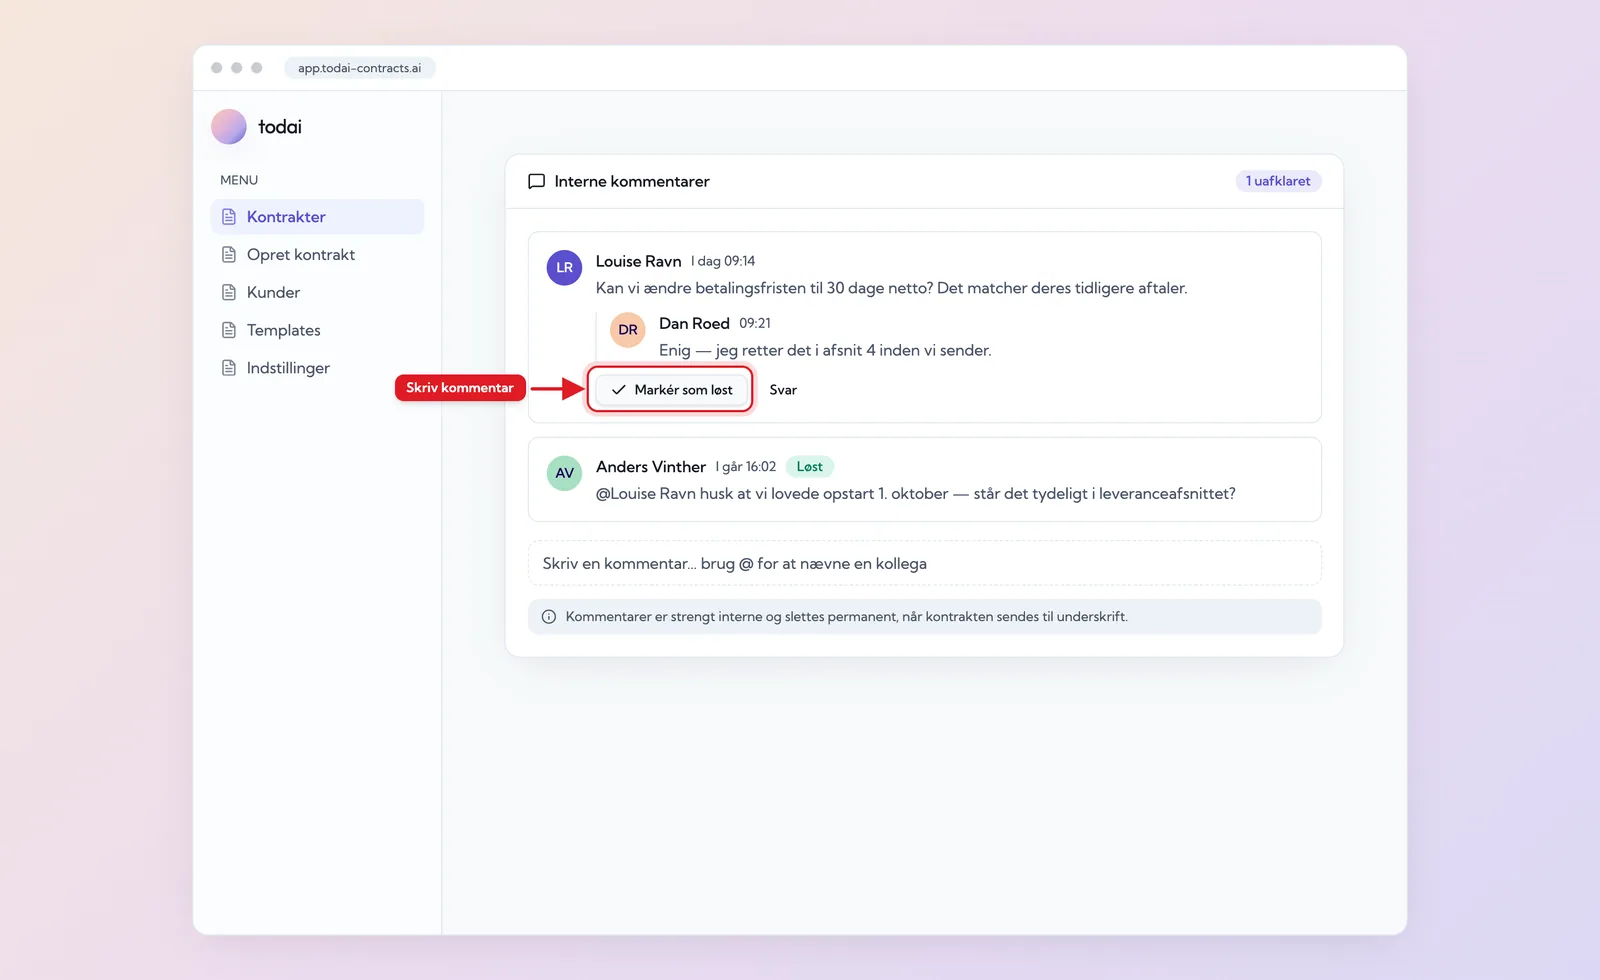
Task: Click the 'MENU' sidebar heading
Action: tap(239, 180)
